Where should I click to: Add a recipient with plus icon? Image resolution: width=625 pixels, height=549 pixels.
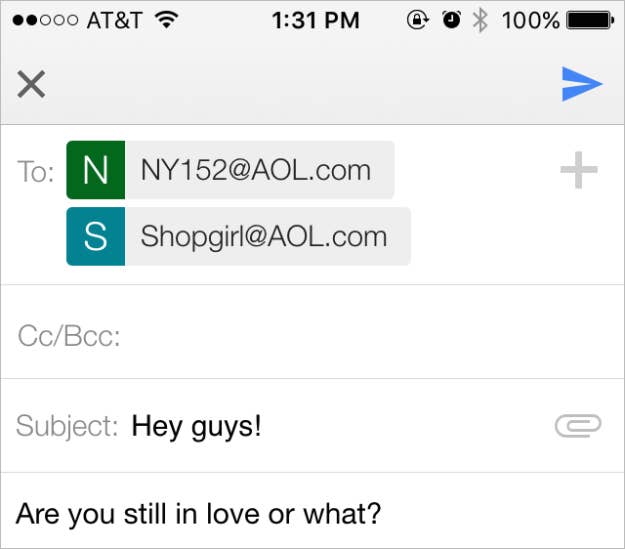pyautogui.click(x=579, y=170)
